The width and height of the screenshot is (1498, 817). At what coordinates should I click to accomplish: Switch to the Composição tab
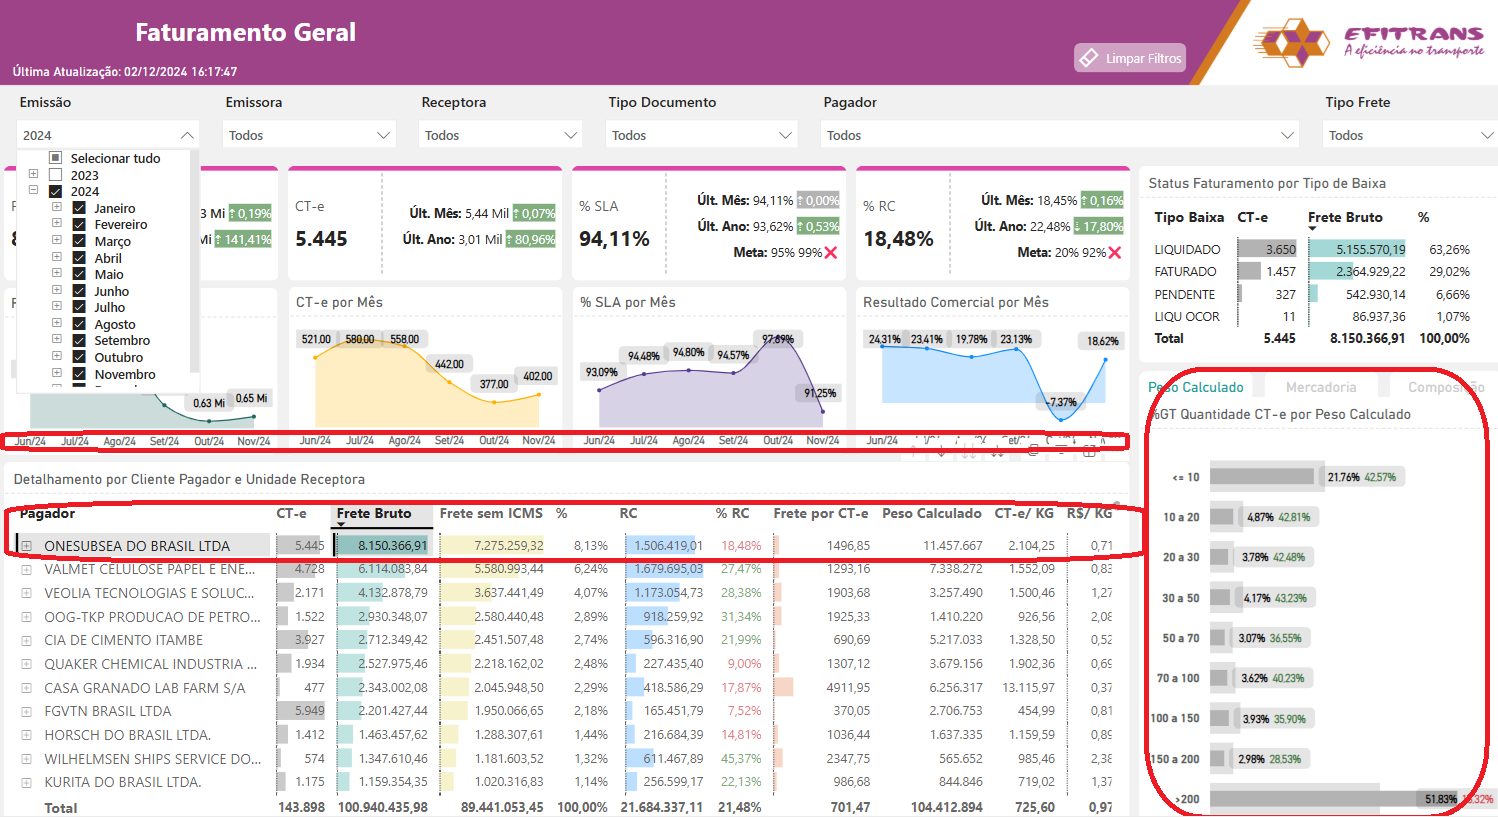point(1446,387)
